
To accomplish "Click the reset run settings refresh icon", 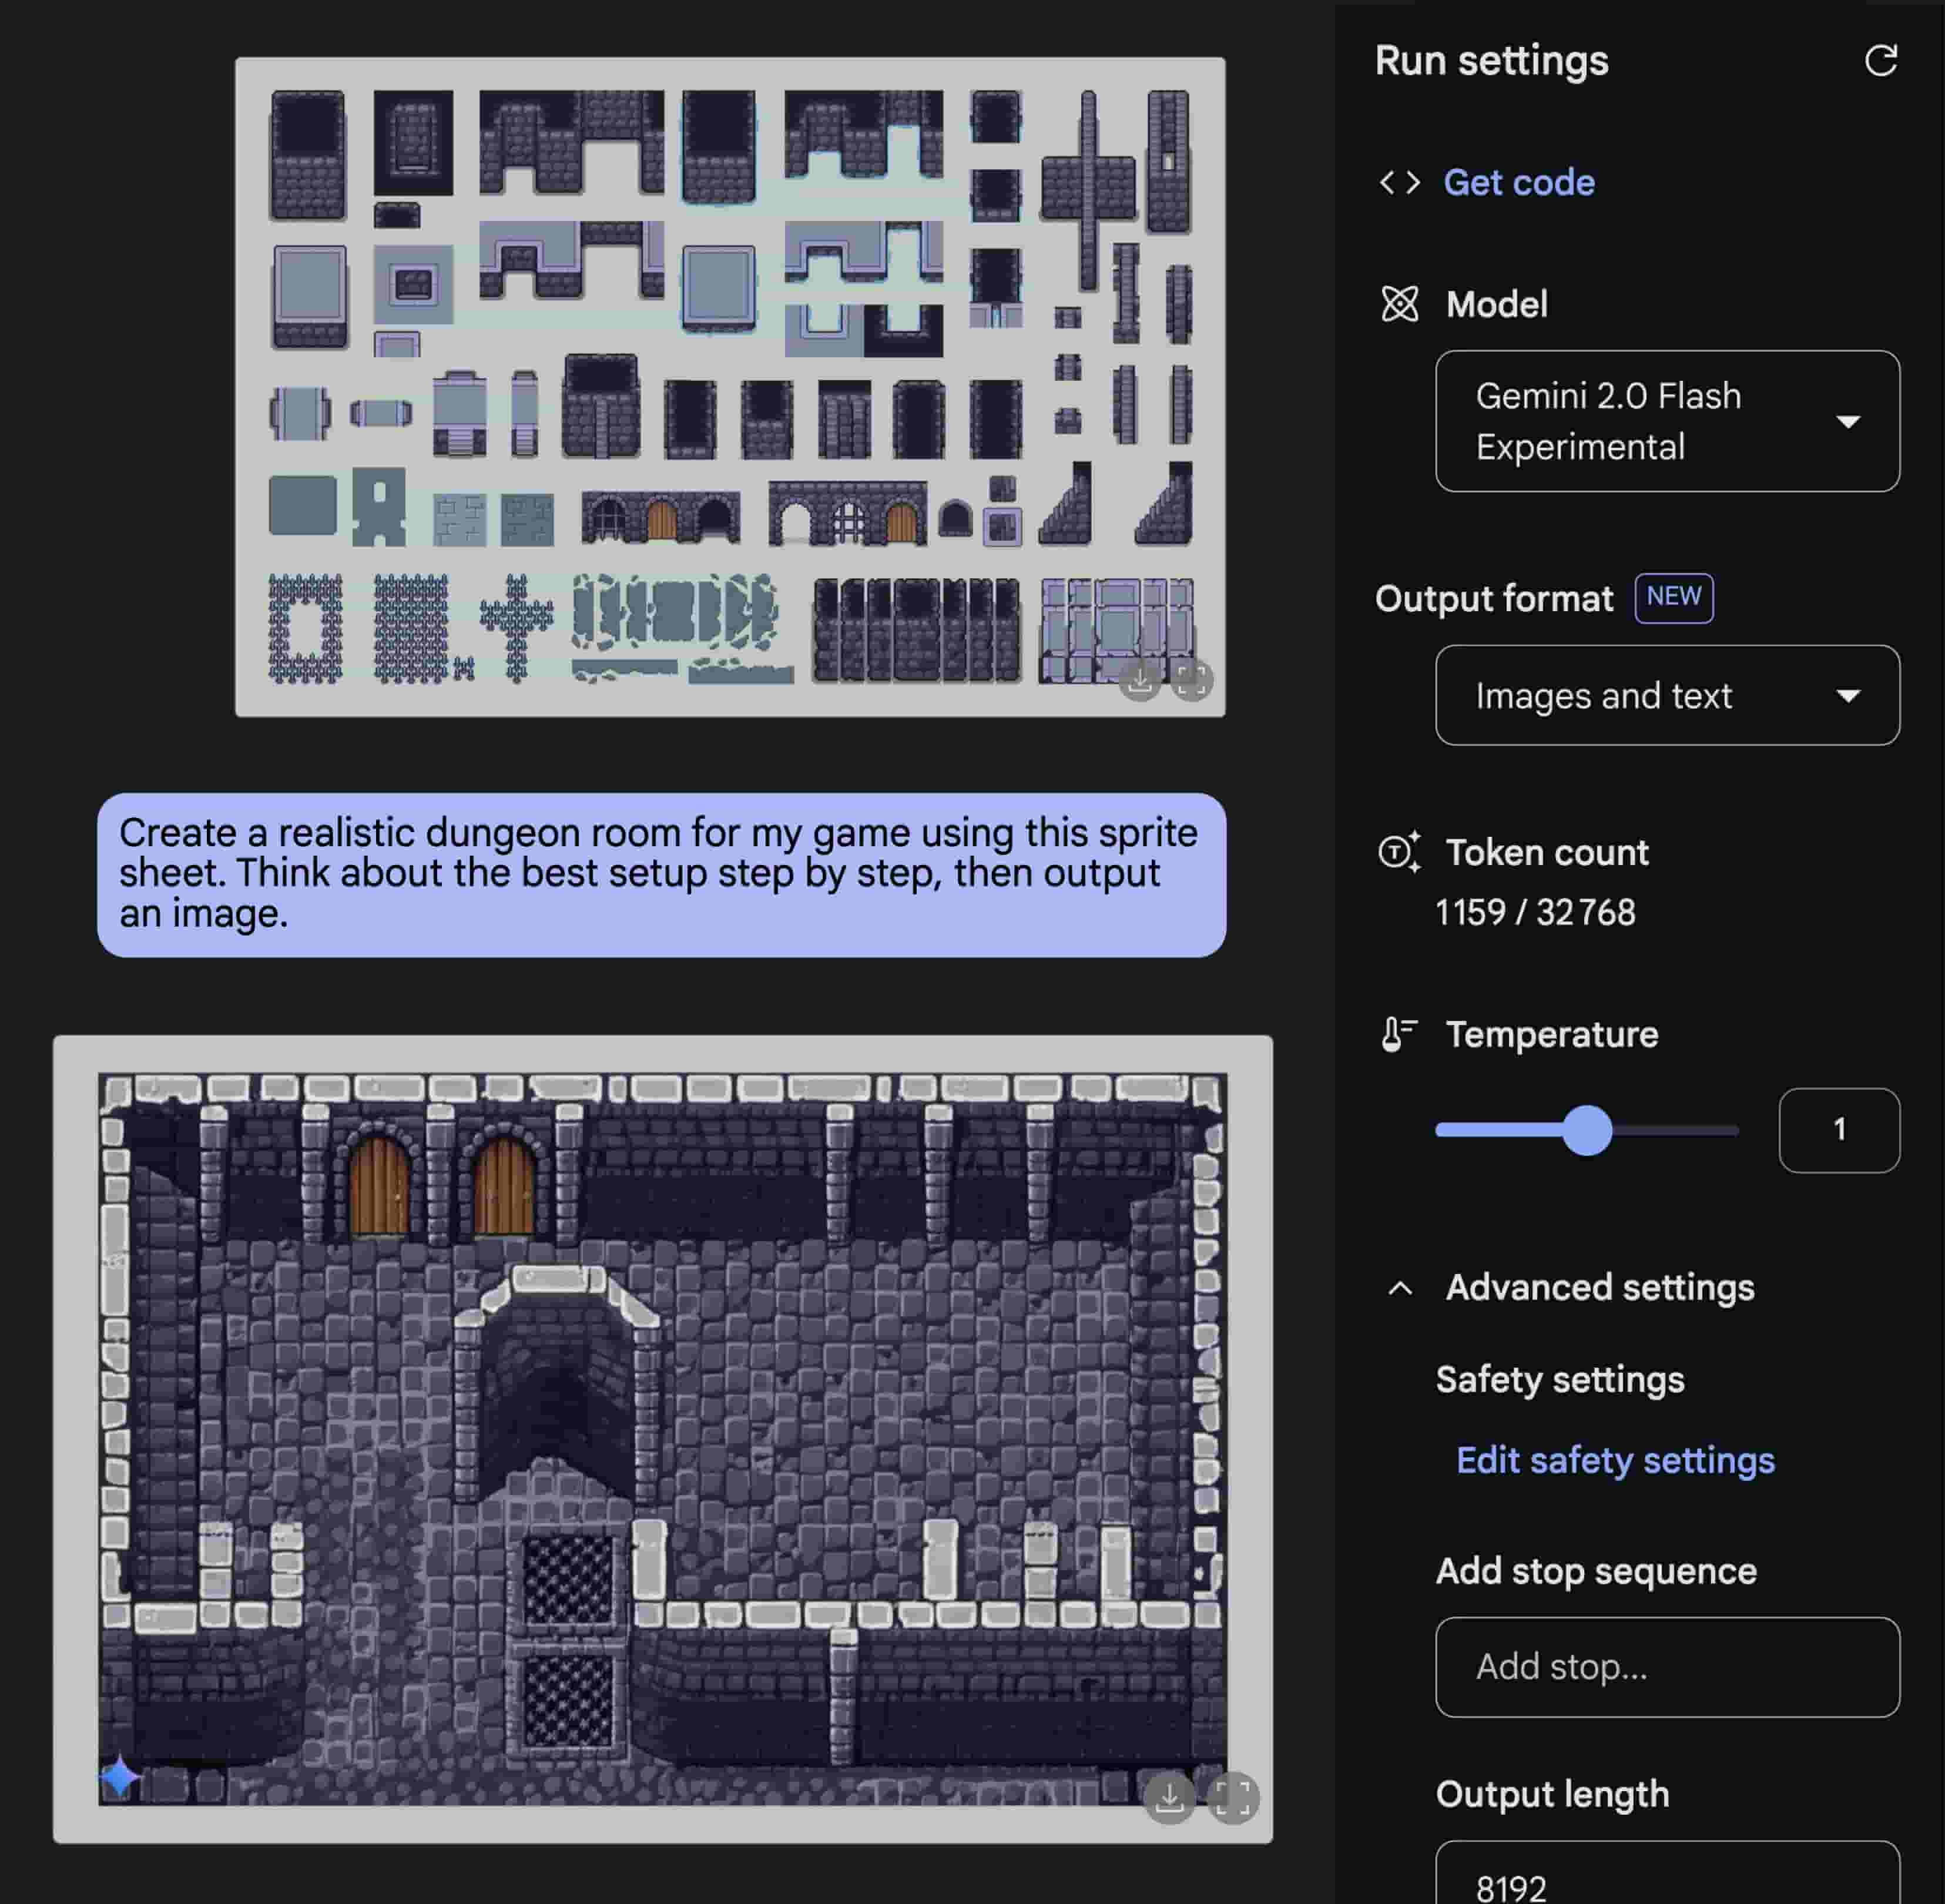I will point(1881,61).
